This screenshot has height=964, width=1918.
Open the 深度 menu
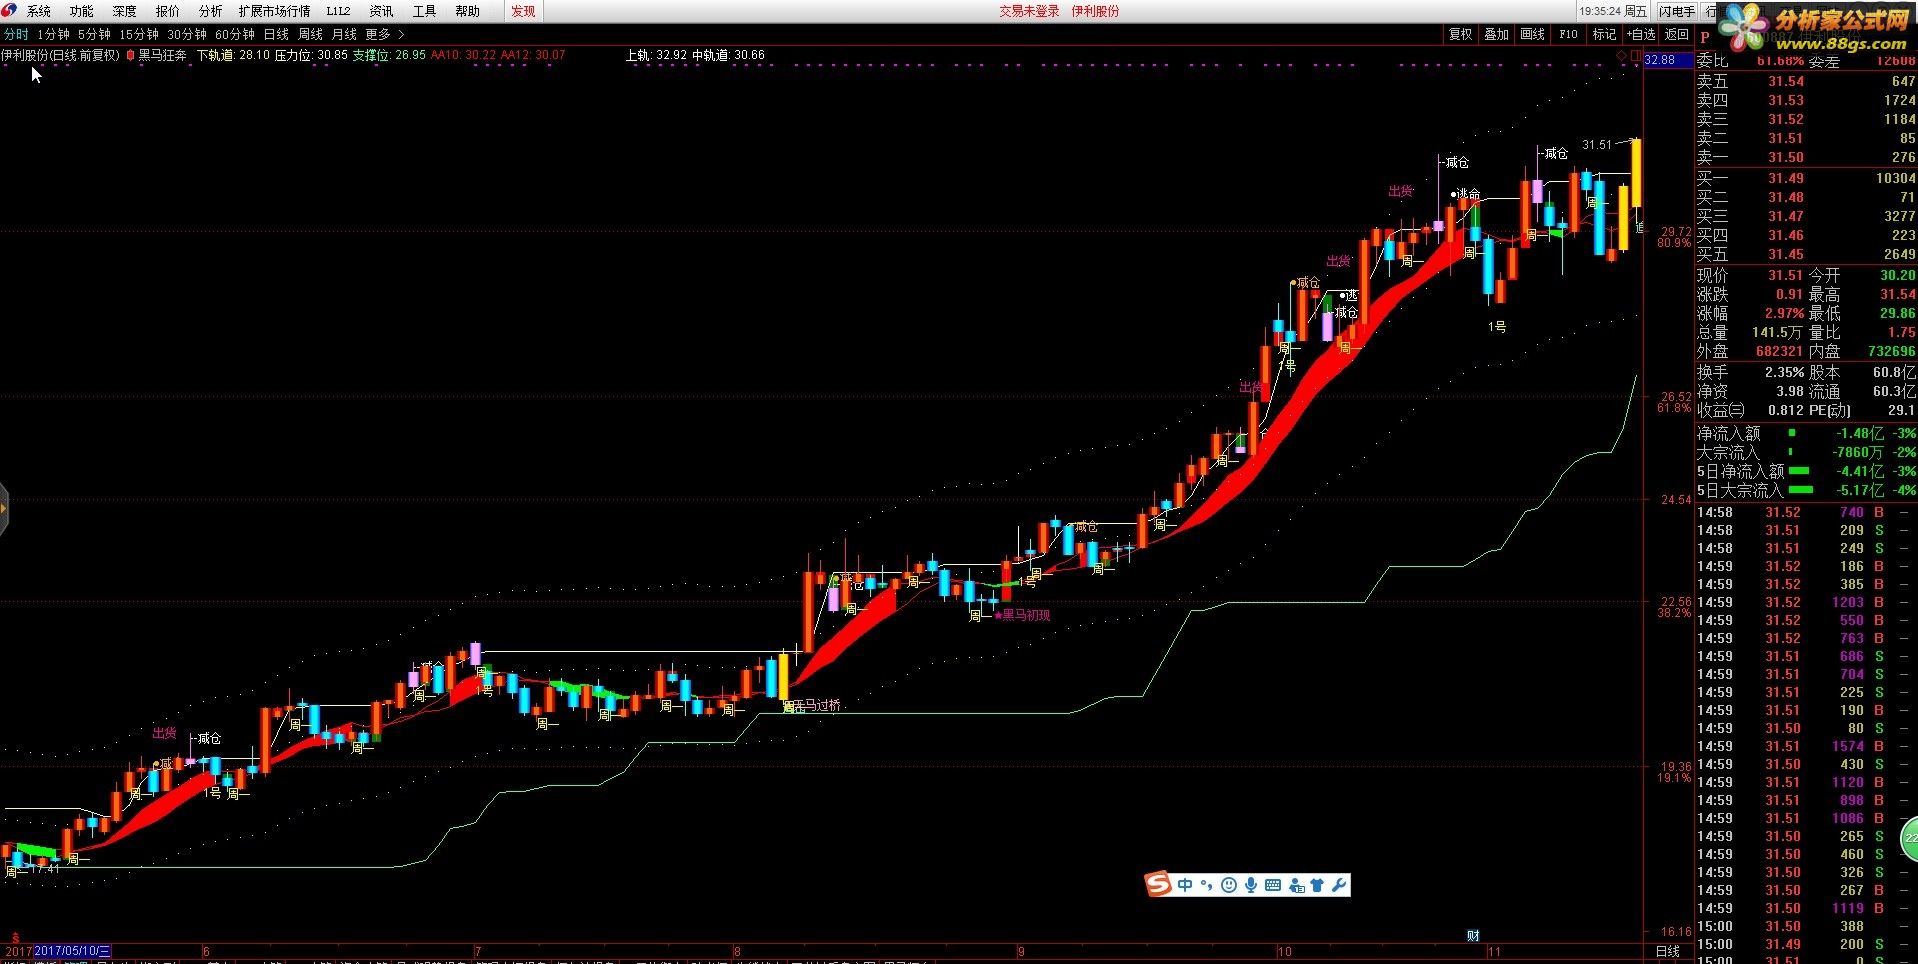[x=124, y=11]
